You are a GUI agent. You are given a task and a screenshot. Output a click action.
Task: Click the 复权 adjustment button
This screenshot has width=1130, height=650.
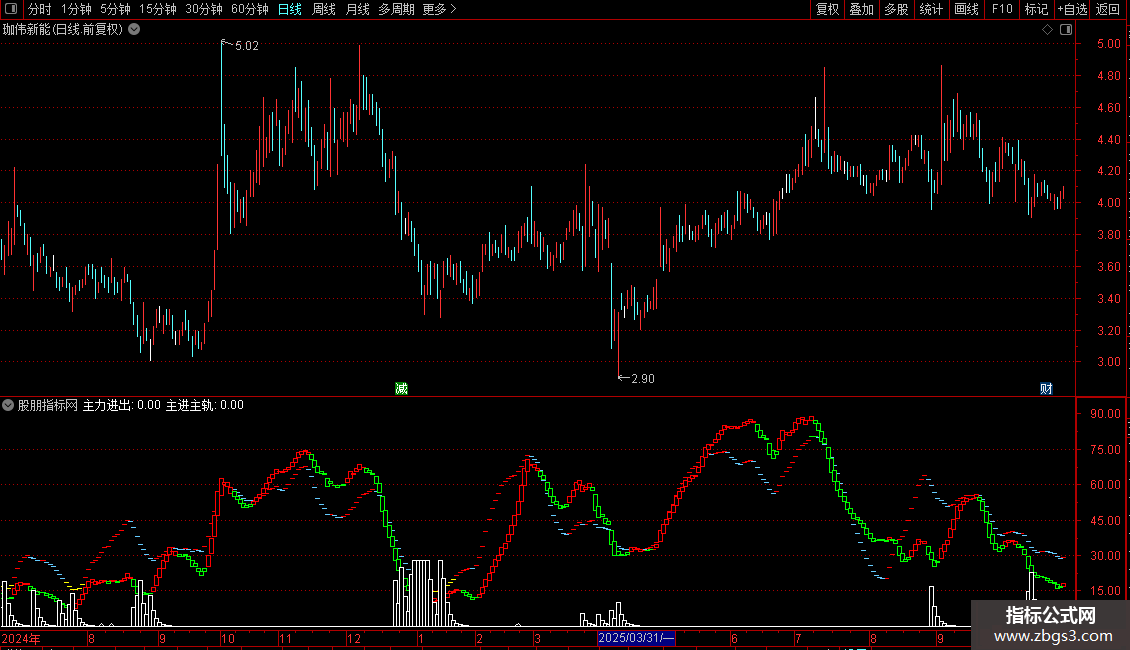tap(827, 9)
